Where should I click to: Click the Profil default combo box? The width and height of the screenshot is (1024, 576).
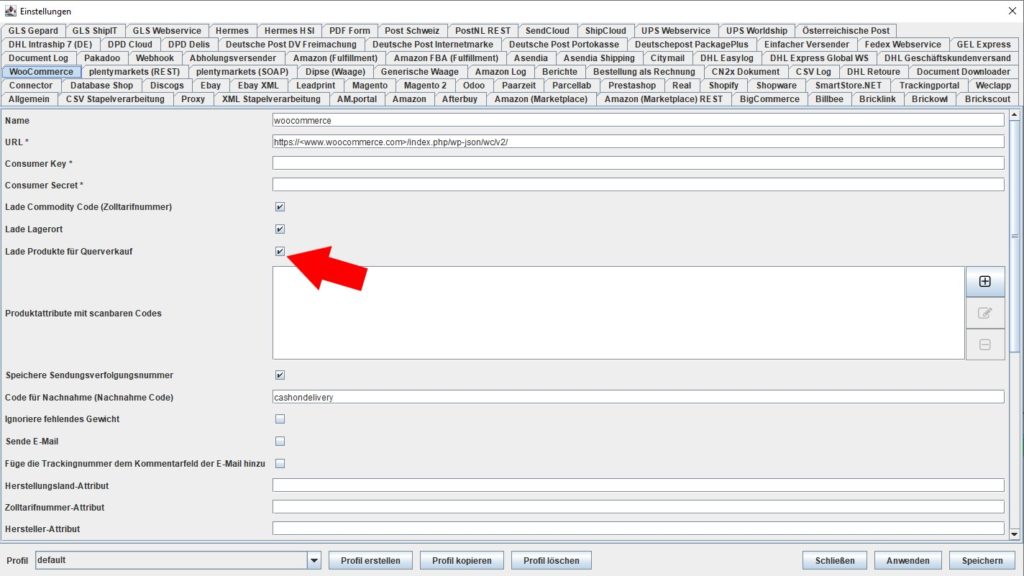(x=178, y=560)
